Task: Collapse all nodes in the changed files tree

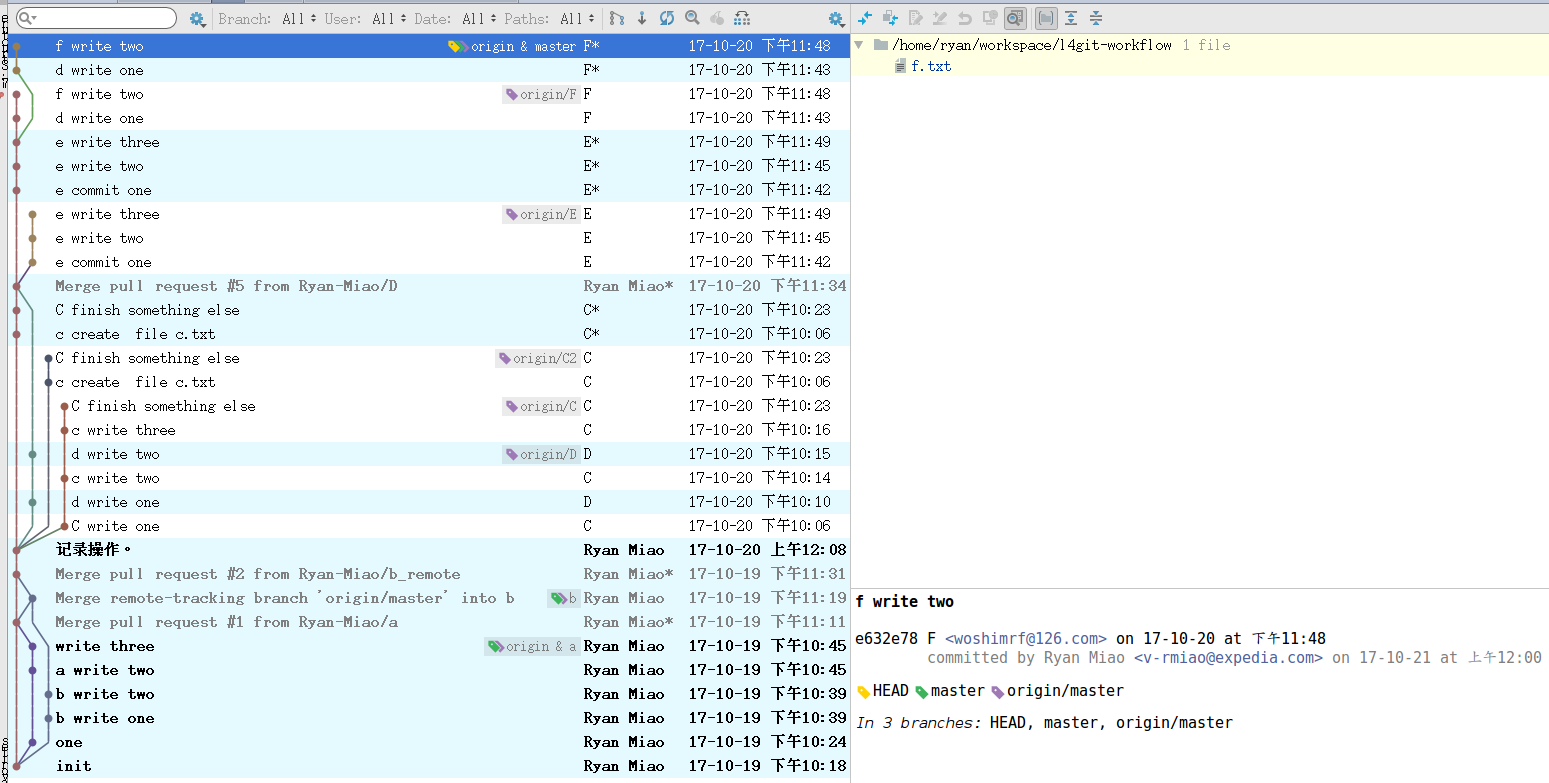Action: (1096, 17)
